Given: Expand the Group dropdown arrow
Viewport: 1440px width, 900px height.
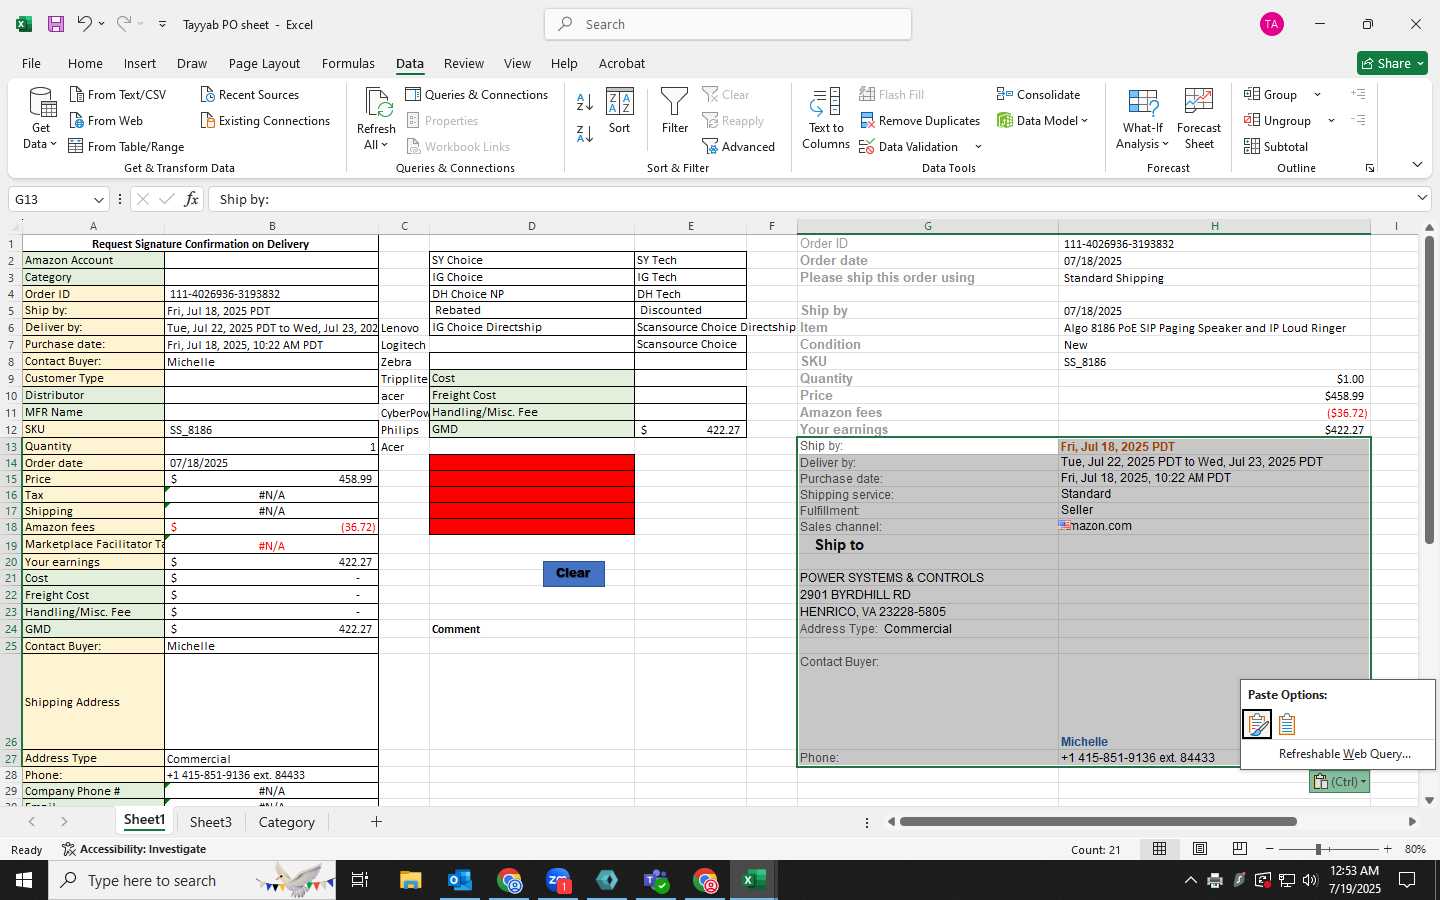Looking at the screenshot, I should pyautogui.click(x=1317, y=95).
